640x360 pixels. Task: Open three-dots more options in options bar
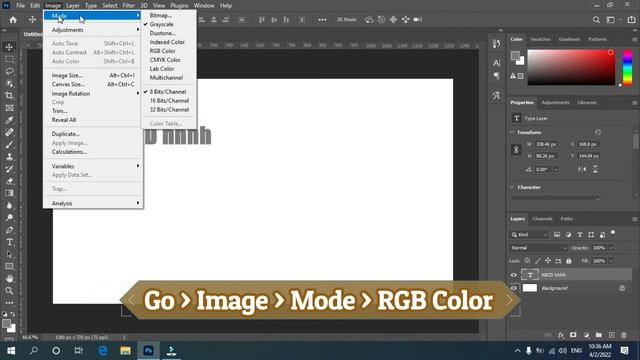point(322,20)
